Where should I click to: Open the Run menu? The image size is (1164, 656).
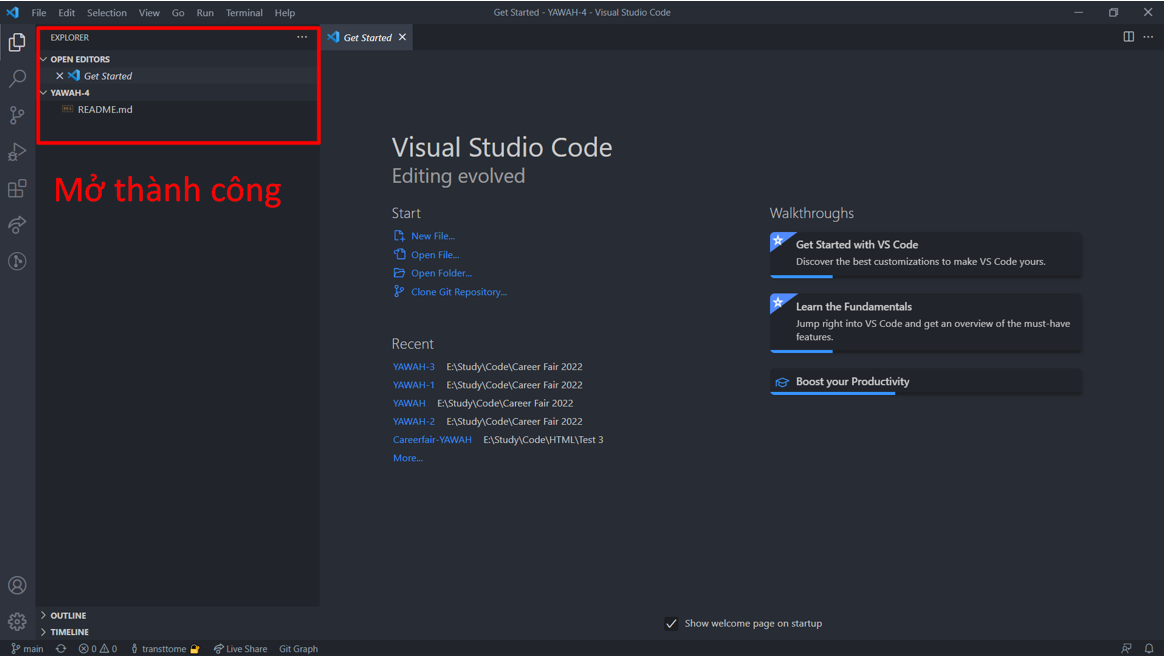205,13
